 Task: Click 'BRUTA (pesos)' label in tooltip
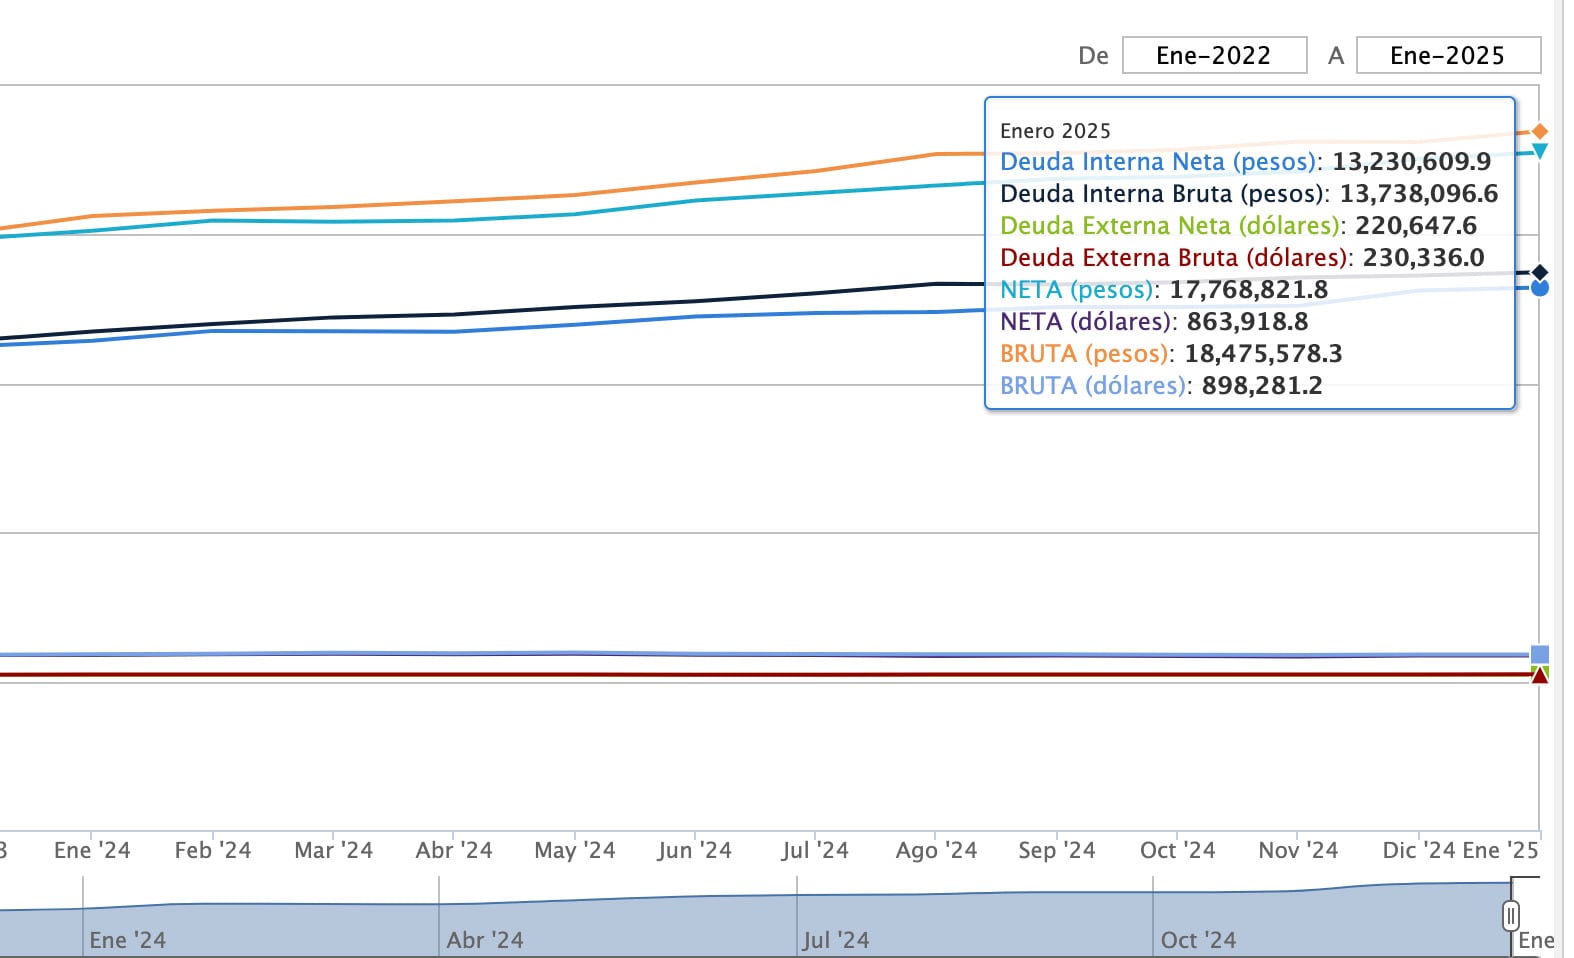coord(1084,354)
